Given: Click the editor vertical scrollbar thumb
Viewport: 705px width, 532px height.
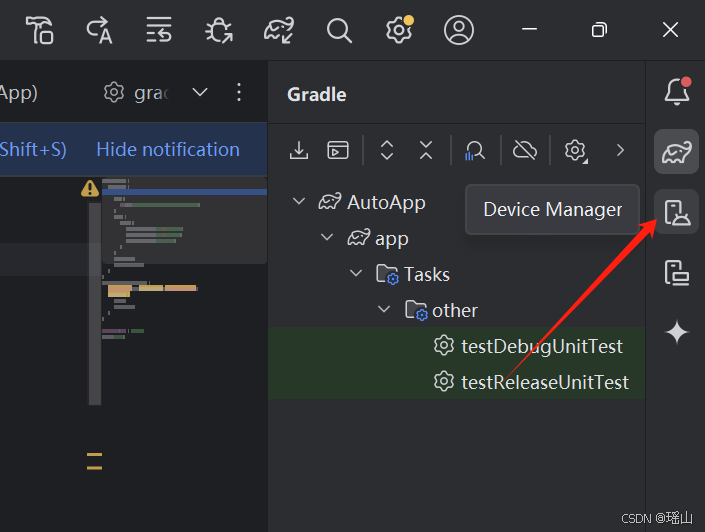Looking at the screenshot, I should [x=95, y=304].
